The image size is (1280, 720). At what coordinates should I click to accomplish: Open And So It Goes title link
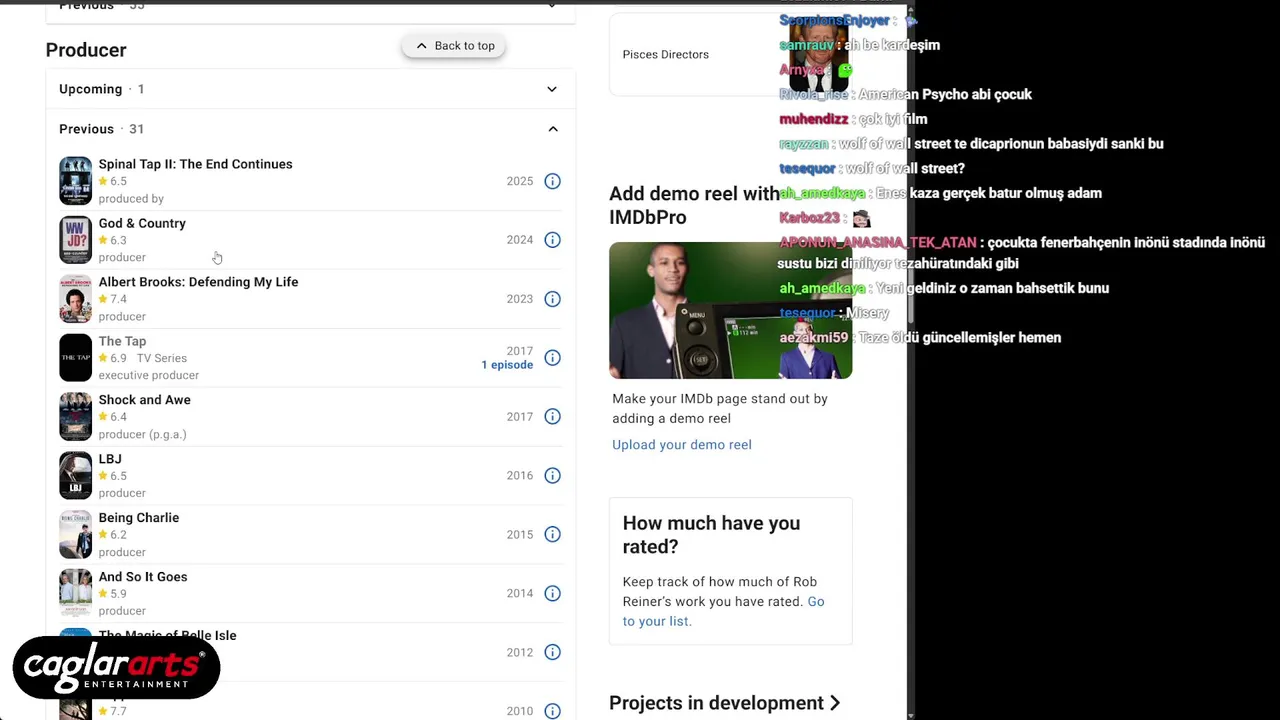point(143,577)
